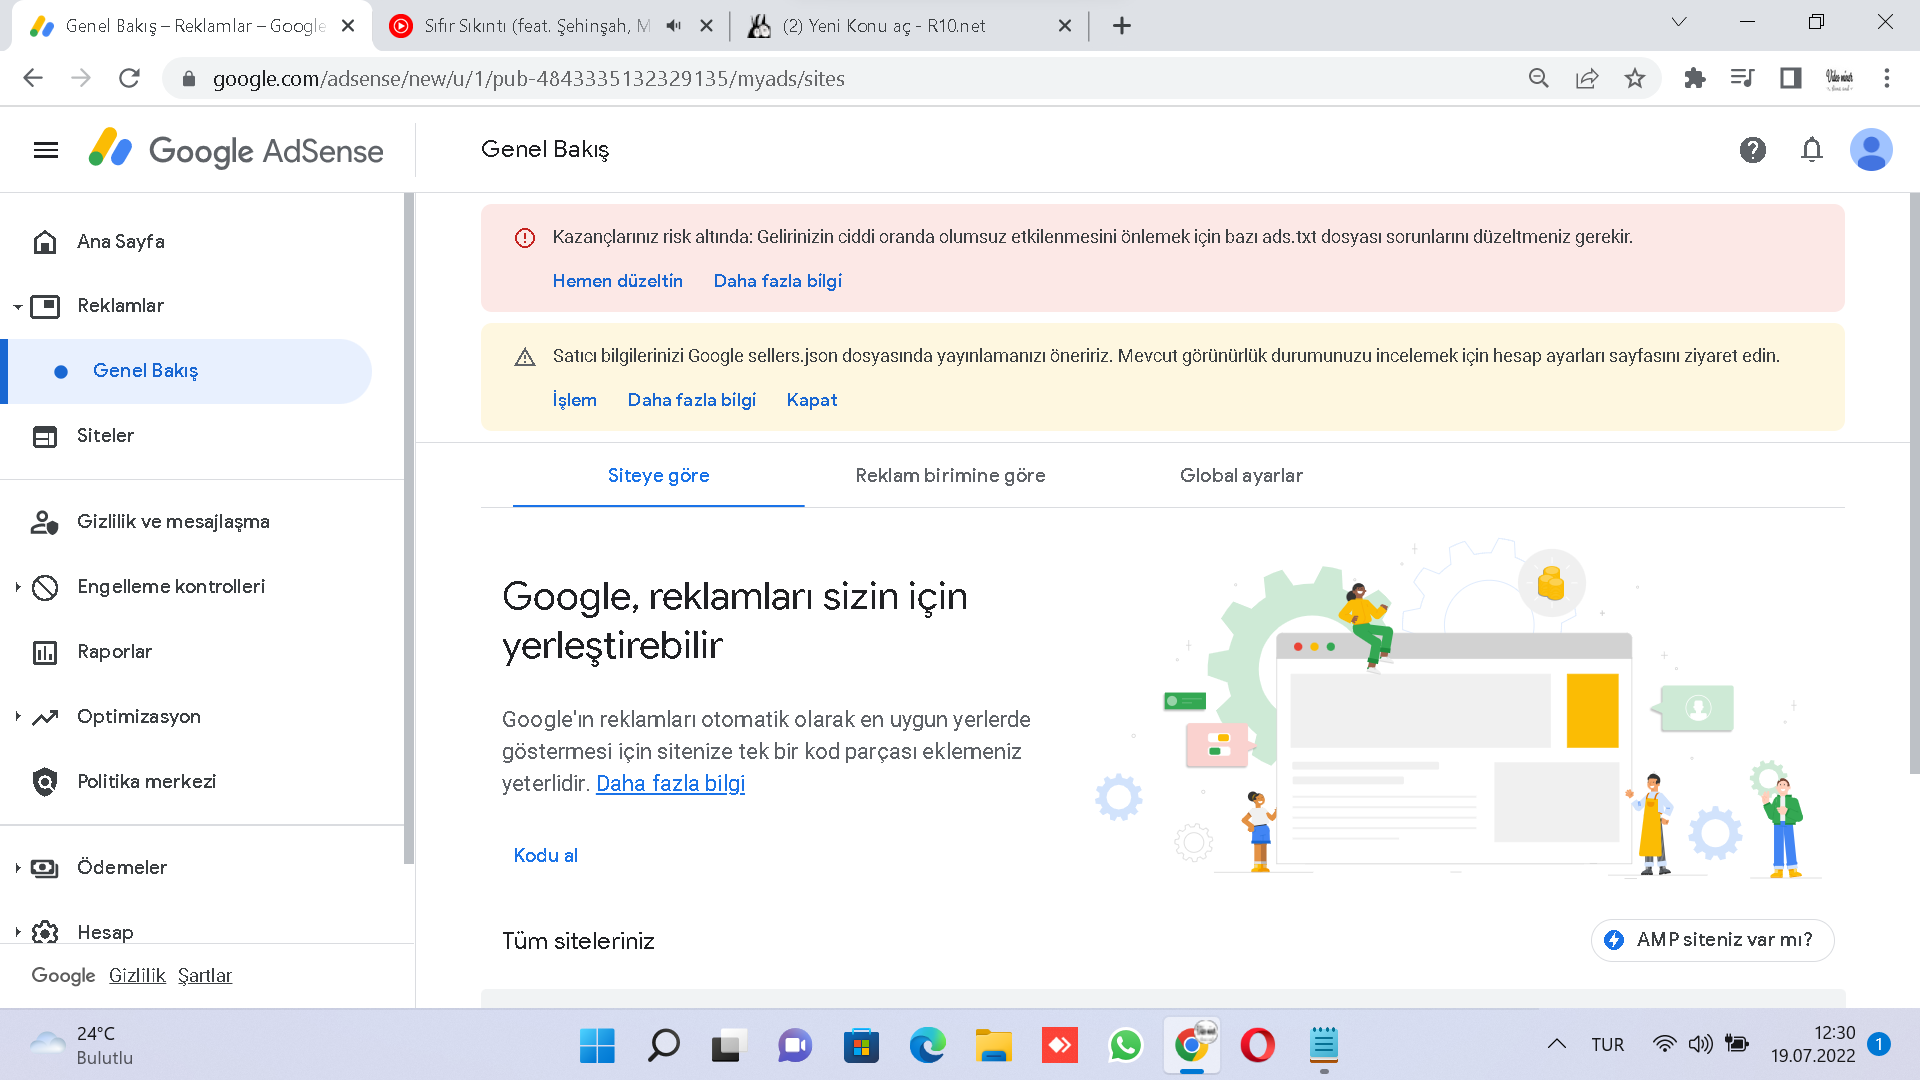Click the Kodu al button
The height and width of the screenshot is (1080, 1920).
click(545, 856)
